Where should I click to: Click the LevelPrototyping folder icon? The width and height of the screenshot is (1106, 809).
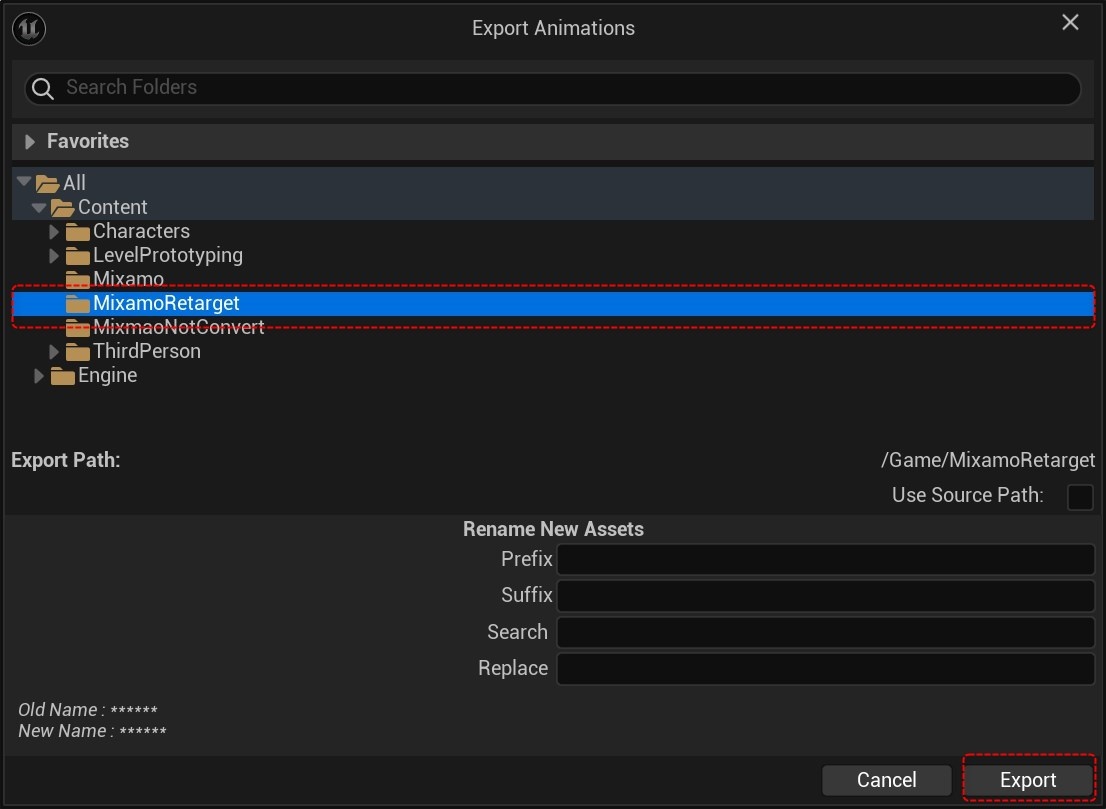pyautogui.click(x=78, y=256)
